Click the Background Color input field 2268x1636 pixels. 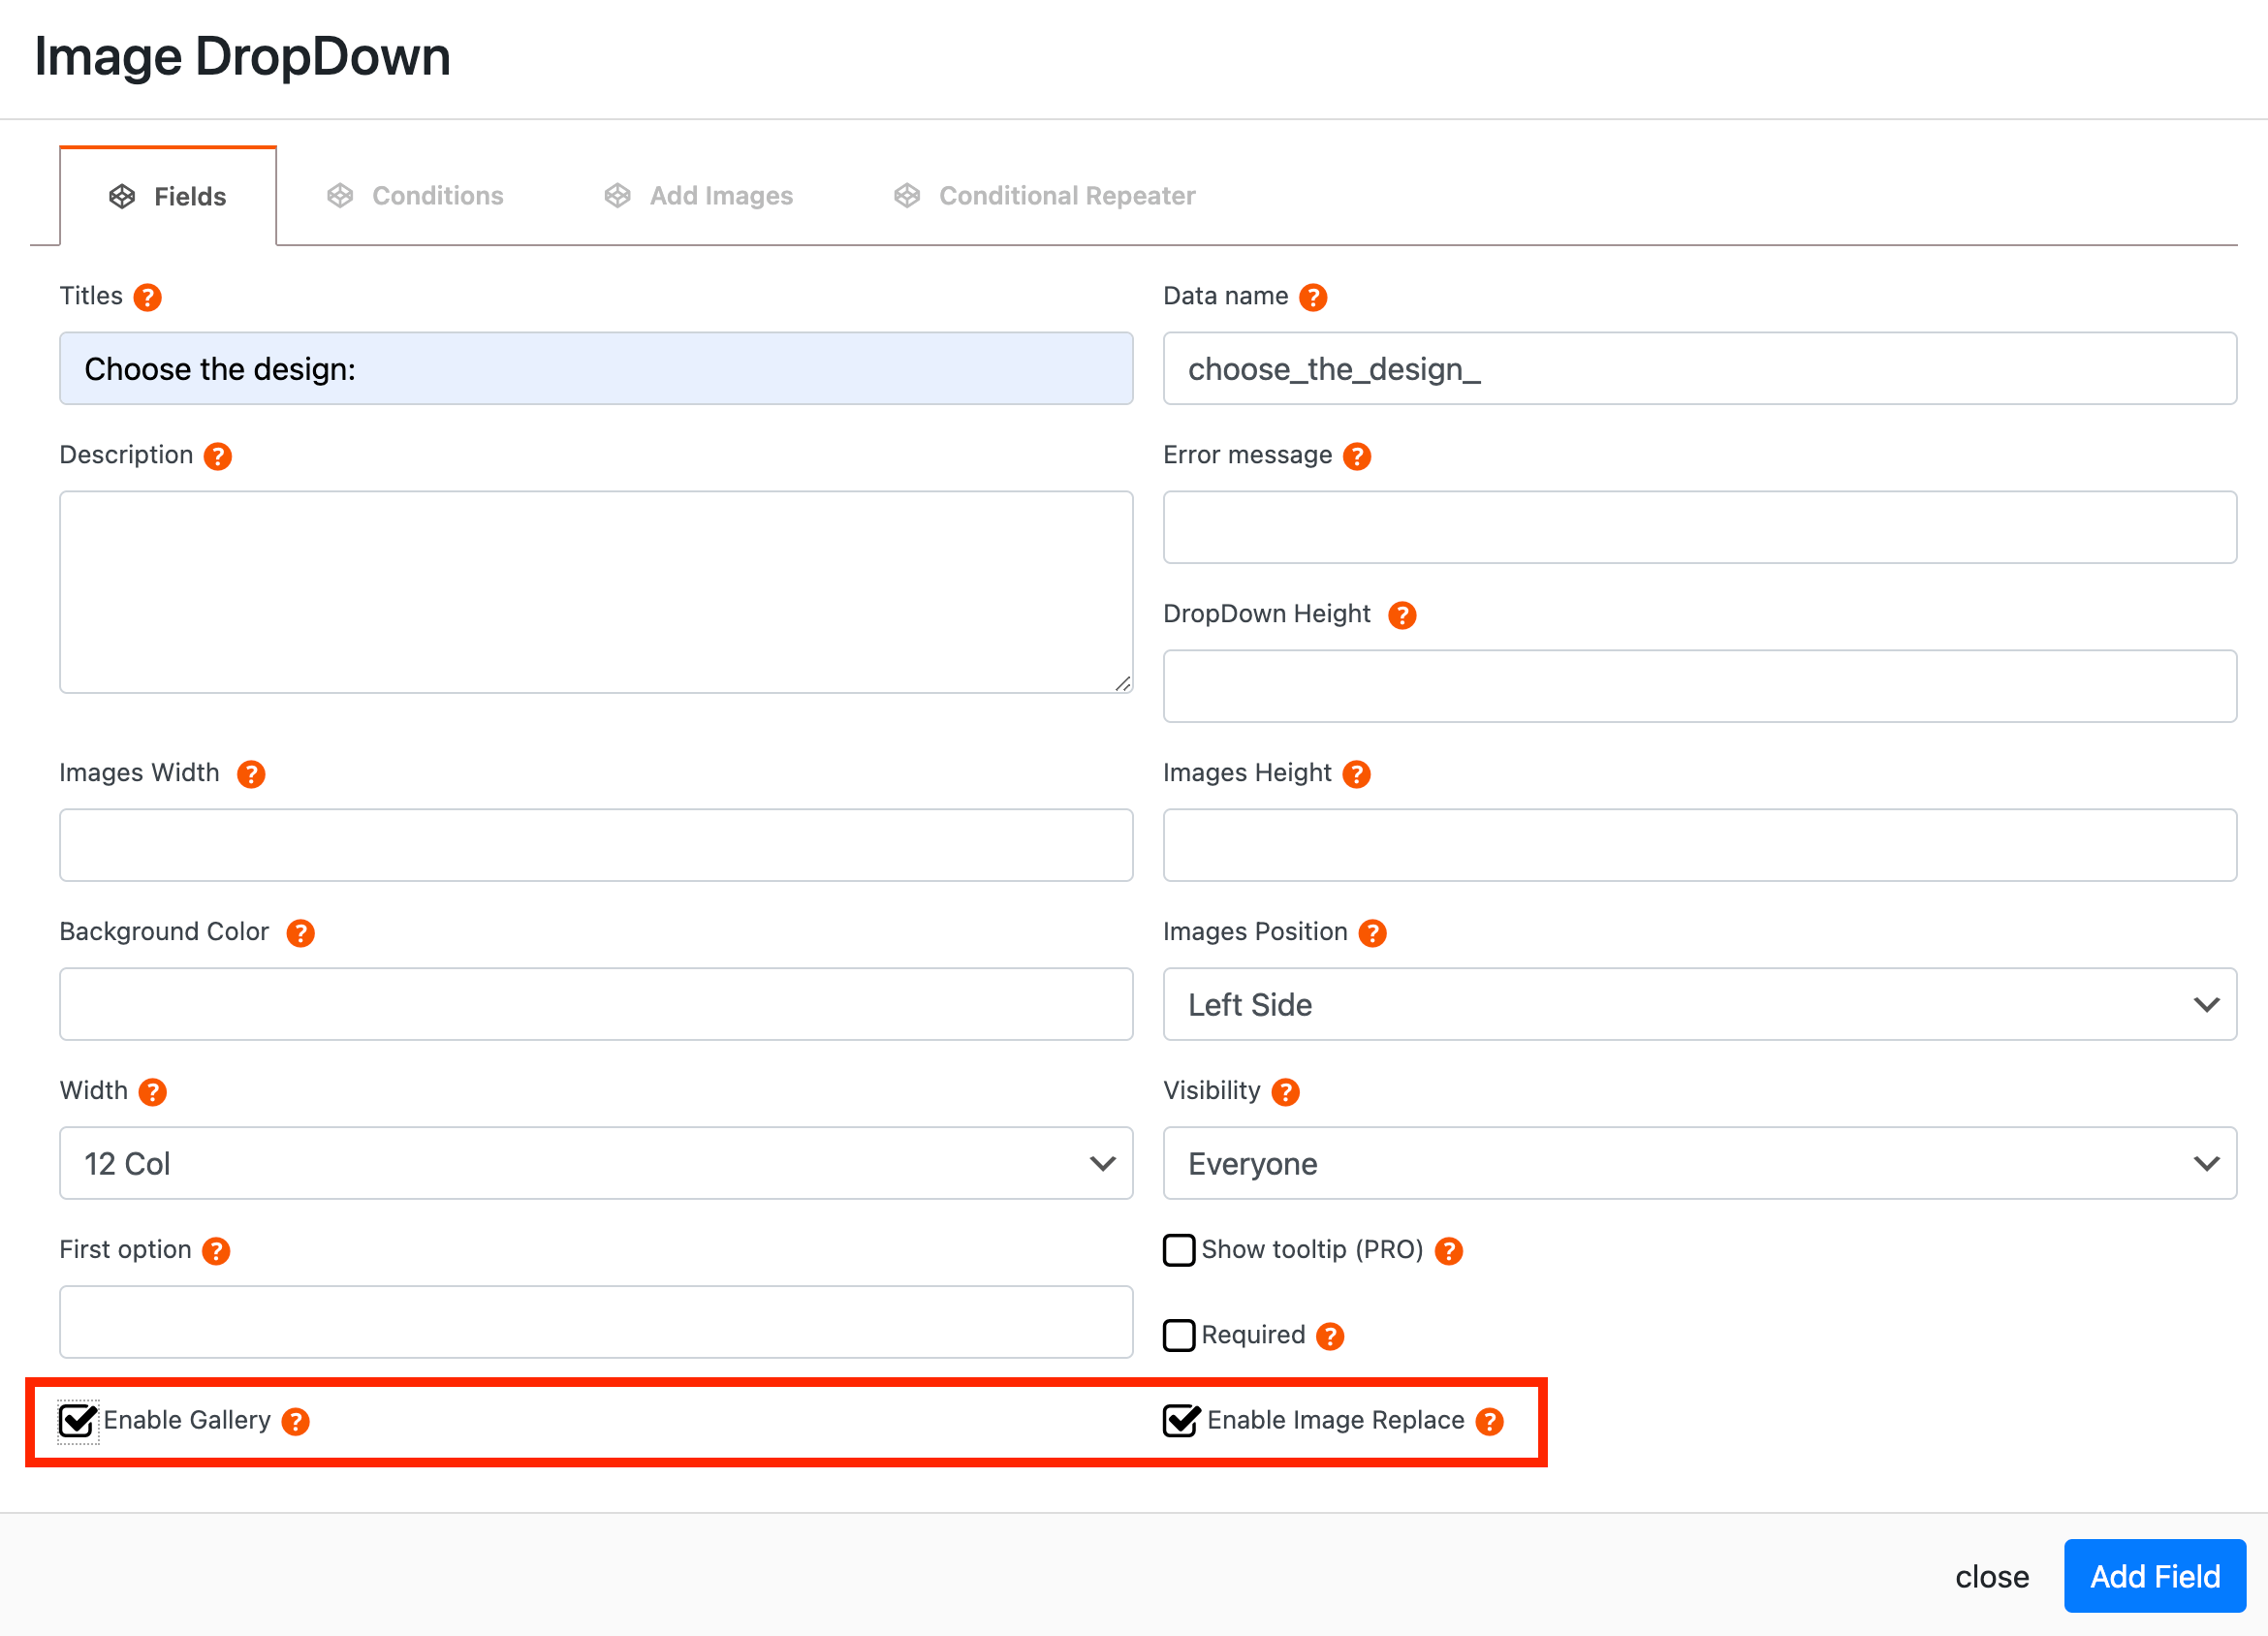596,1004
